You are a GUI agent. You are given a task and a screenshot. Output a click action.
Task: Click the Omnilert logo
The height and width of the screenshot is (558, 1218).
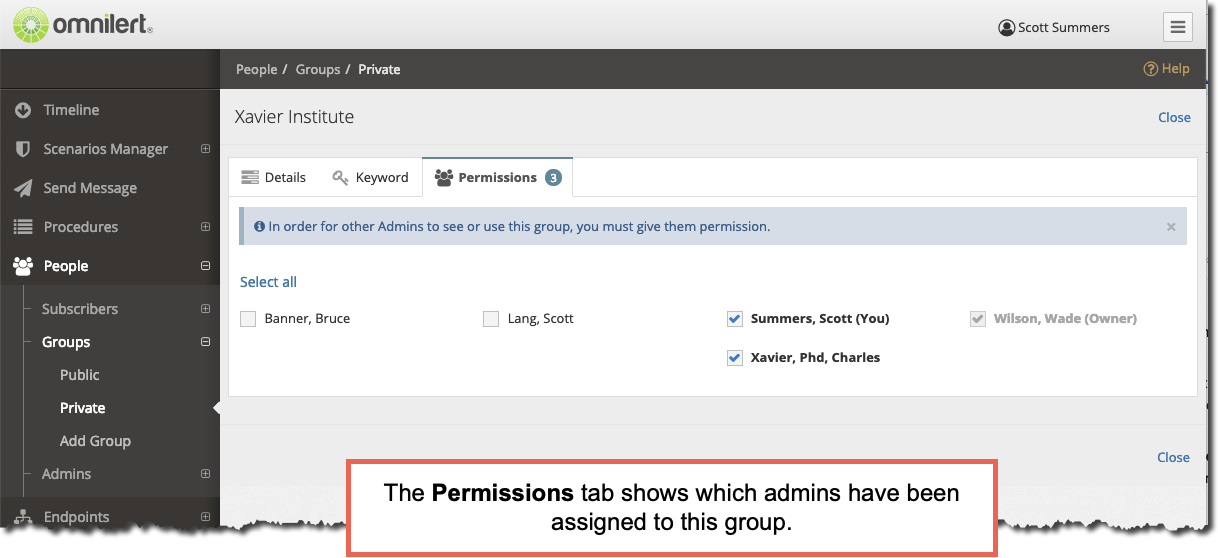click(x=82, y=24)
